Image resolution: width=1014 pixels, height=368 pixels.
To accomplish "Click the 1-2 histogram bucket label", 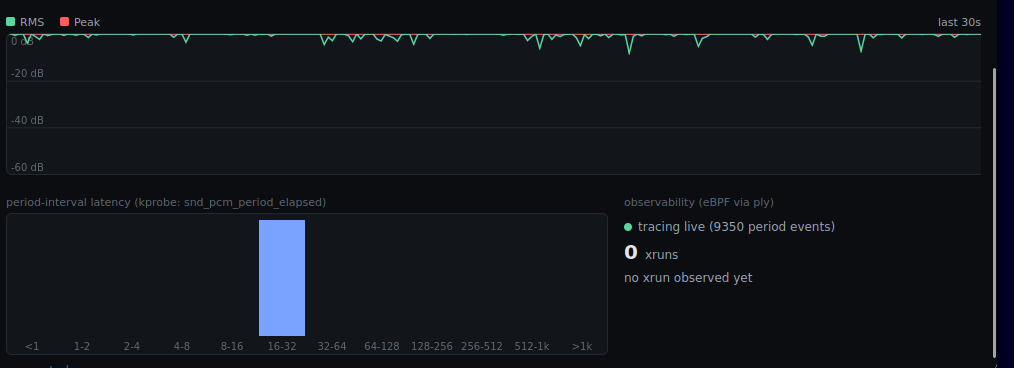I will (81, 347).
